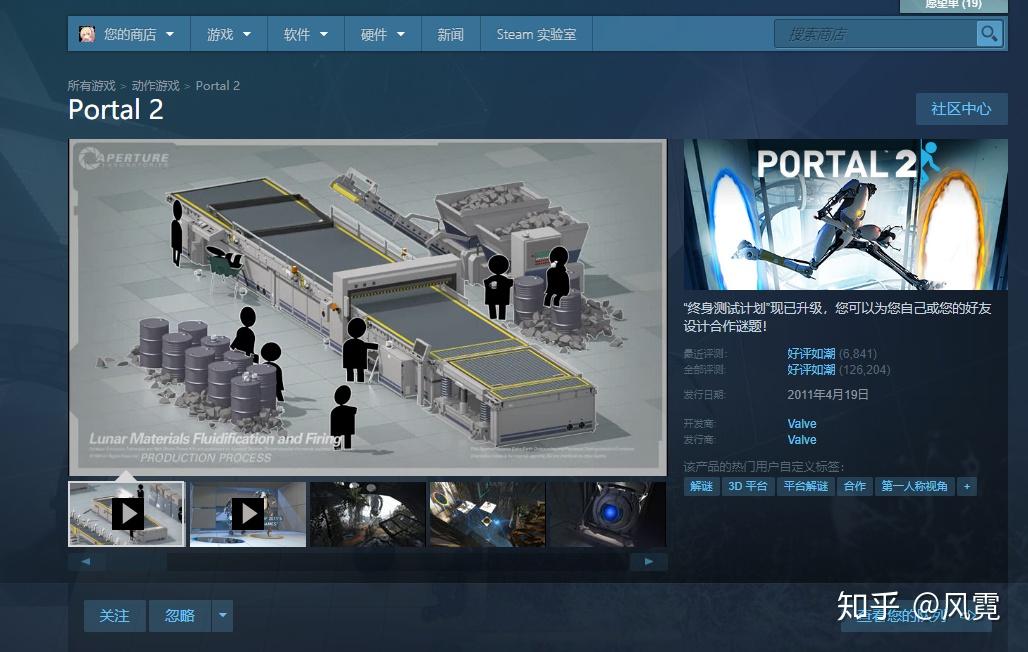Image resolution: width=1028 pixels, height=652 pixels.
Task: Click the 合作 tag
Action: (855, 487)
